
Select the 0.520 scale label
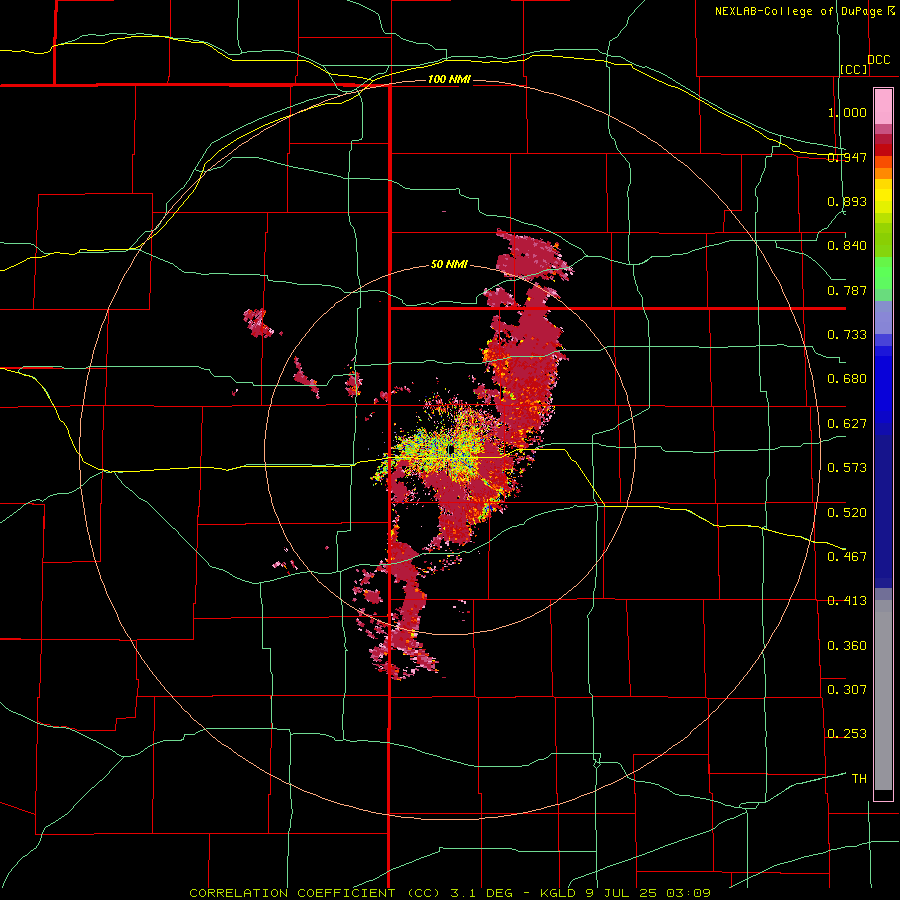coord(847,513)
